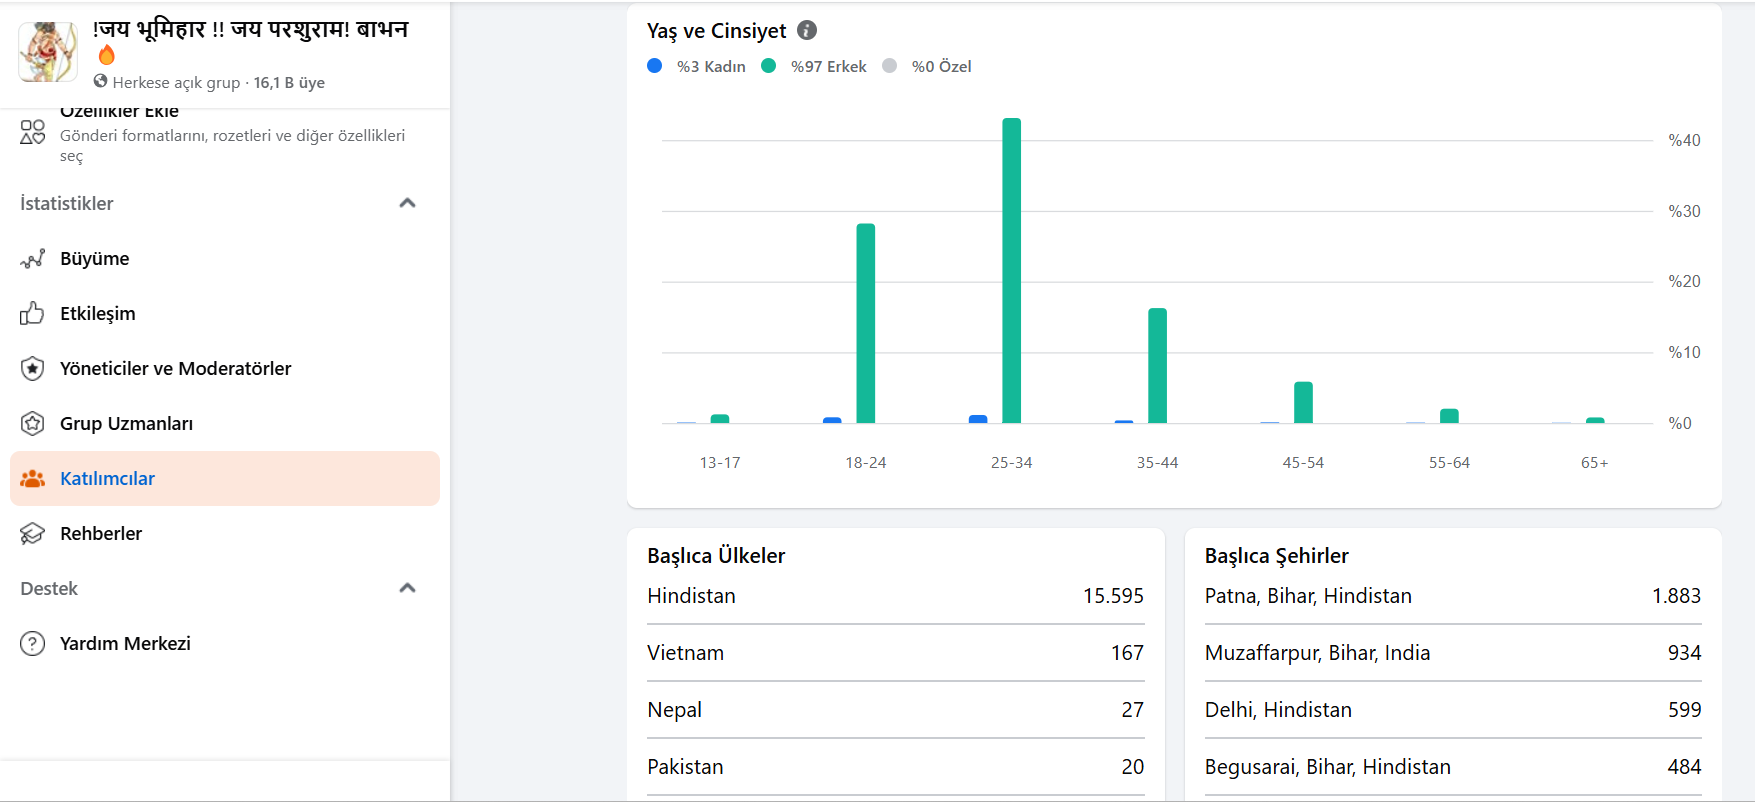This screenshot has width=1755, height=802.
Task: Click the green 18-24 bar
Action: coord(866,323)
